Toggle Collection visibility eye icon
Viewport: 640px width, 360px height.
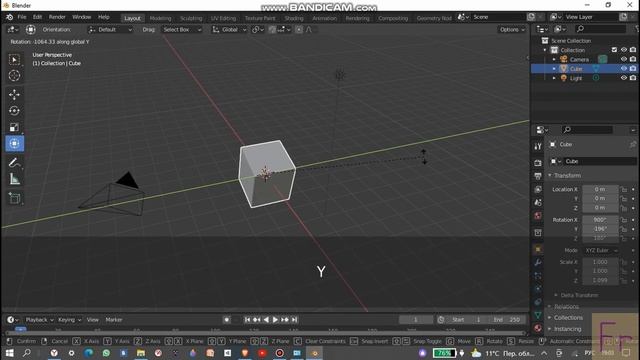[x=624, y=50]
